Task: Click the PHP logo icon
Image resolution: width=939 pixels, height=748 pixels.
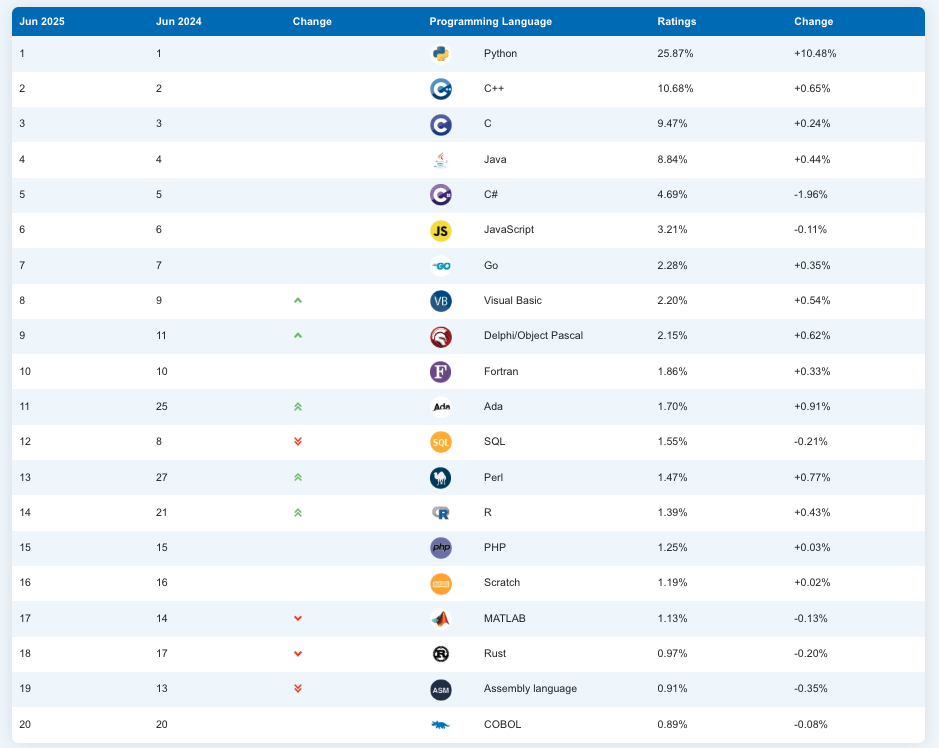Action: pos(440,548)
